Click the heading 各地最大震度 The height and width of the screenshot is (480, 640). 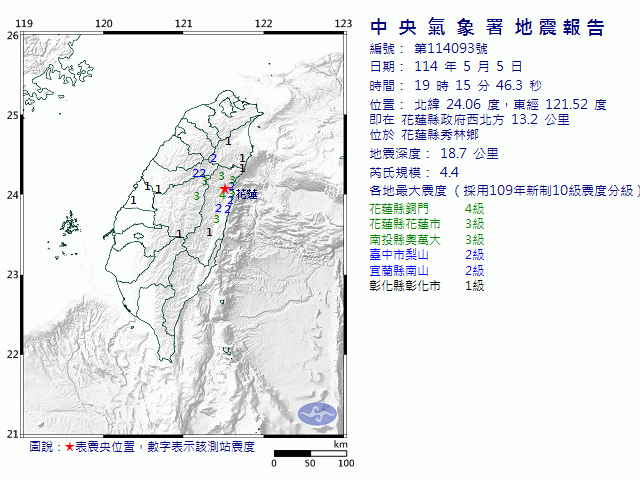pyautogui.click(x=408, y=191)
